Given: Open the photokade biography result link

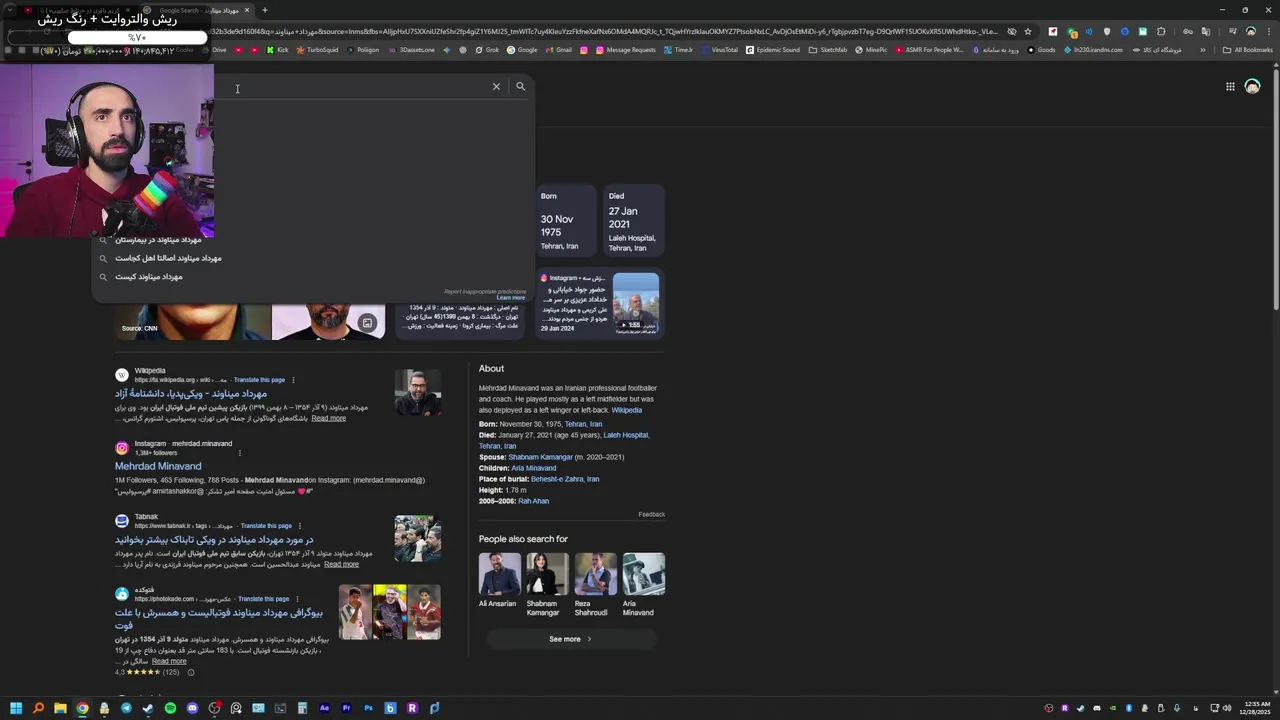Looking at the screenshot, I should pos(218,618).
